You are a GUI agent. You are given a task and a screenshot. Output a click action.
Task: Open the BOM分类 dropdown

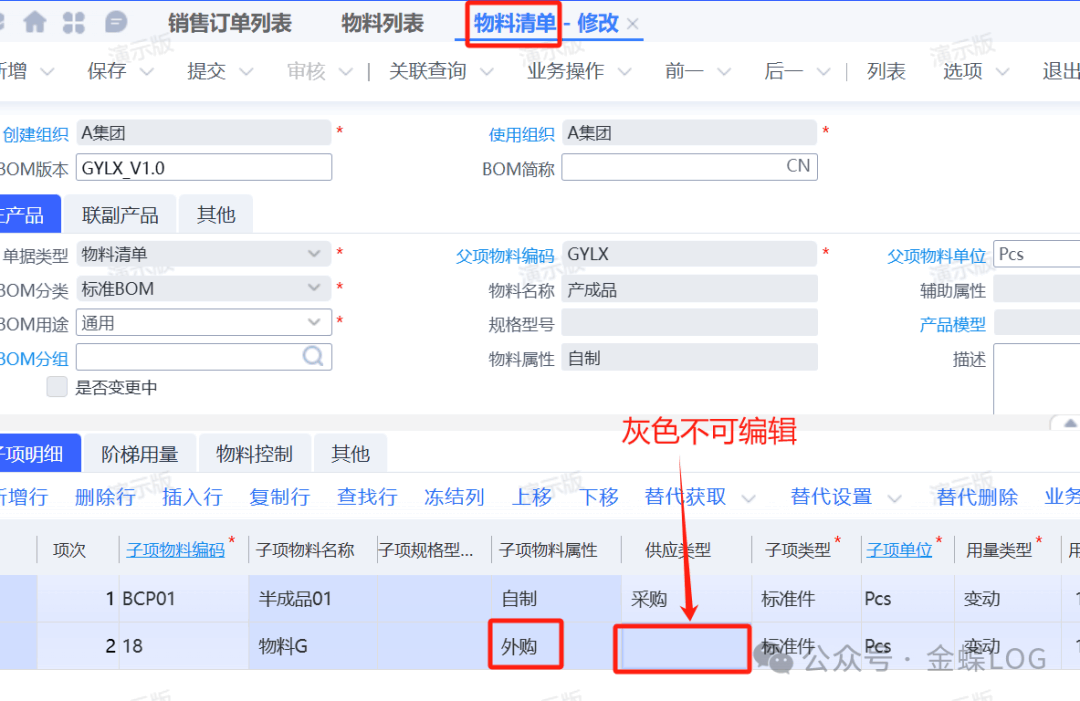(315, 289)
